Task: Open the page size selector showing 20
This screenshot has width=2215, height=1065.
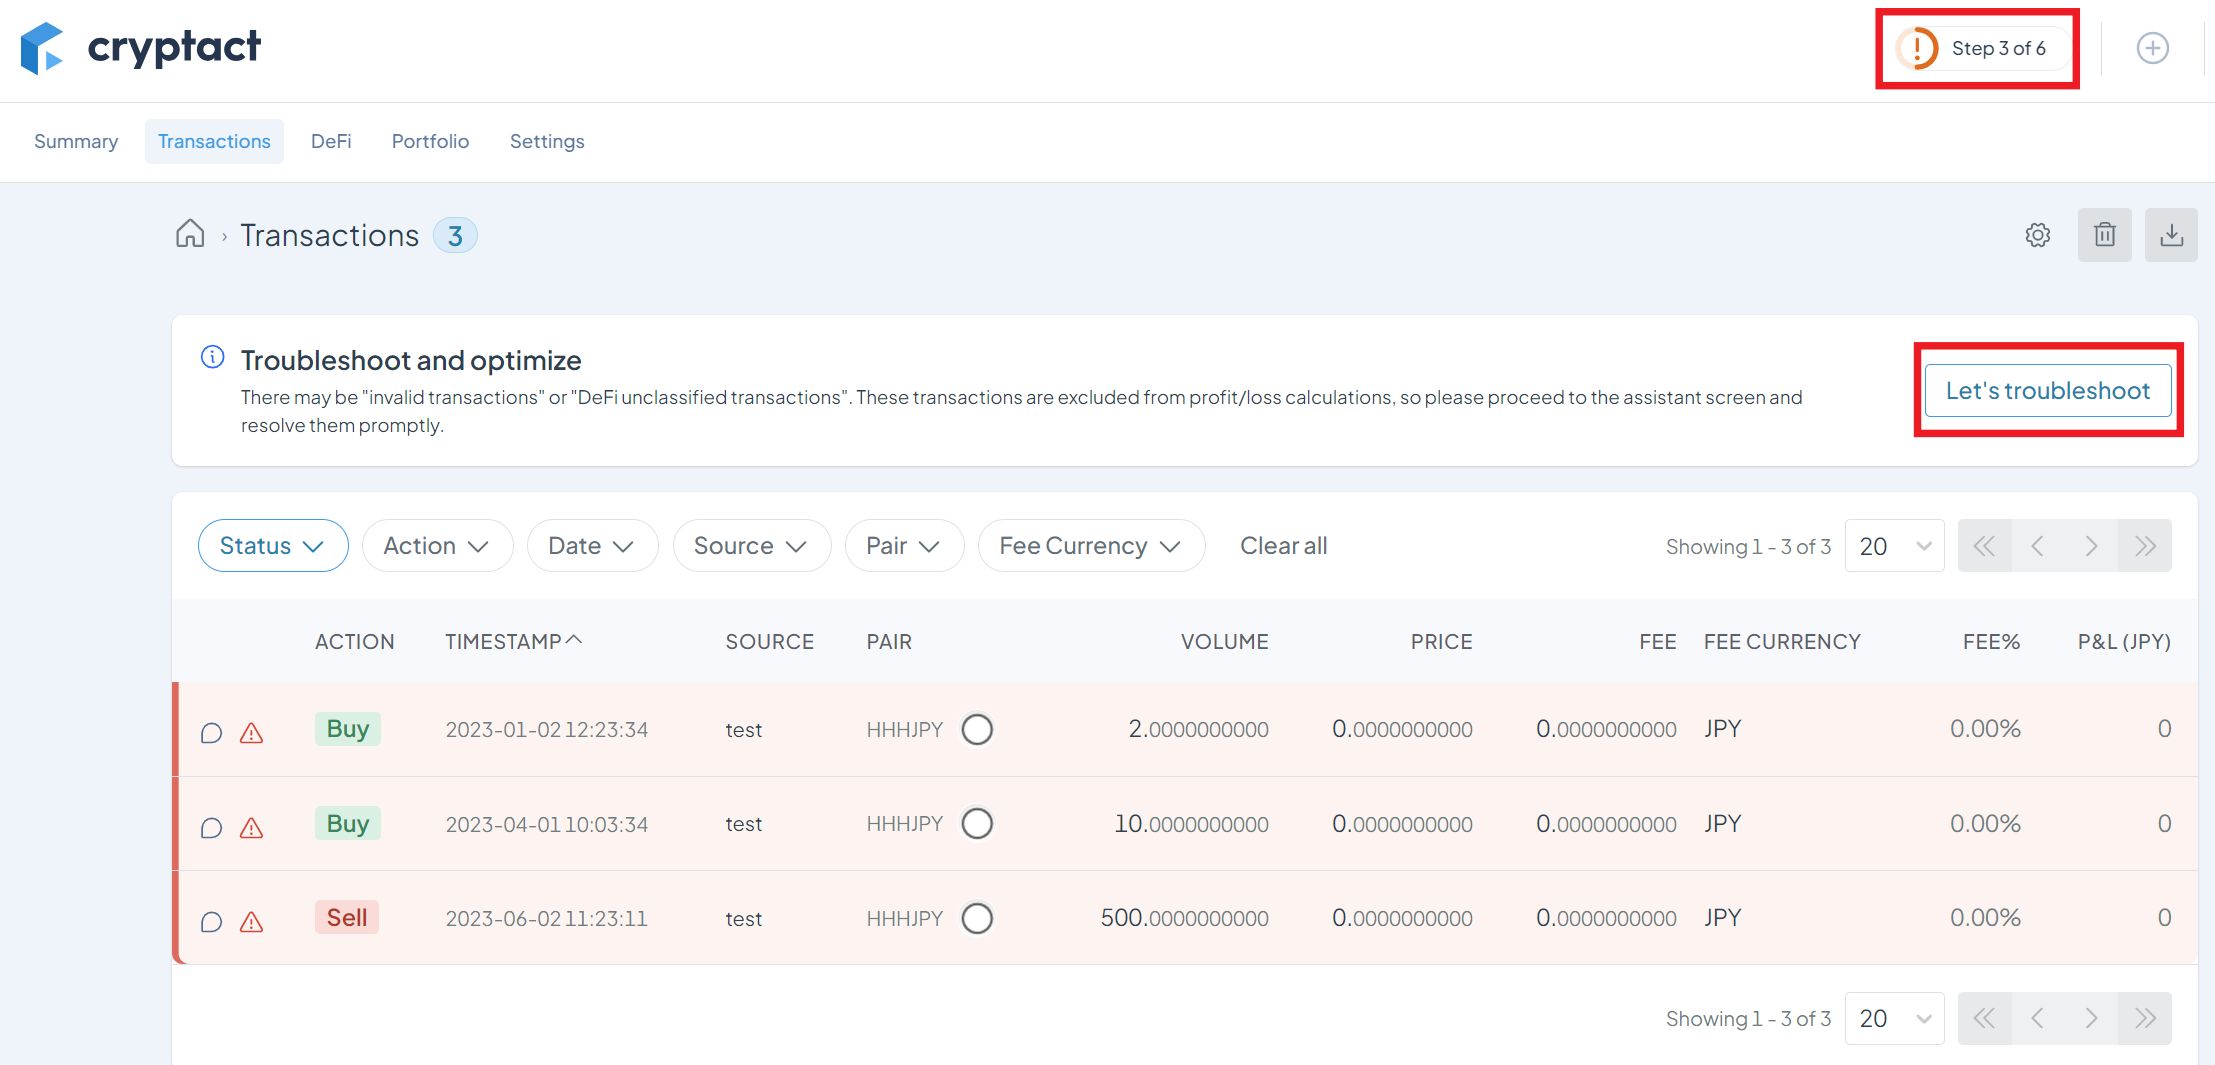Action: pos(1893,545)
